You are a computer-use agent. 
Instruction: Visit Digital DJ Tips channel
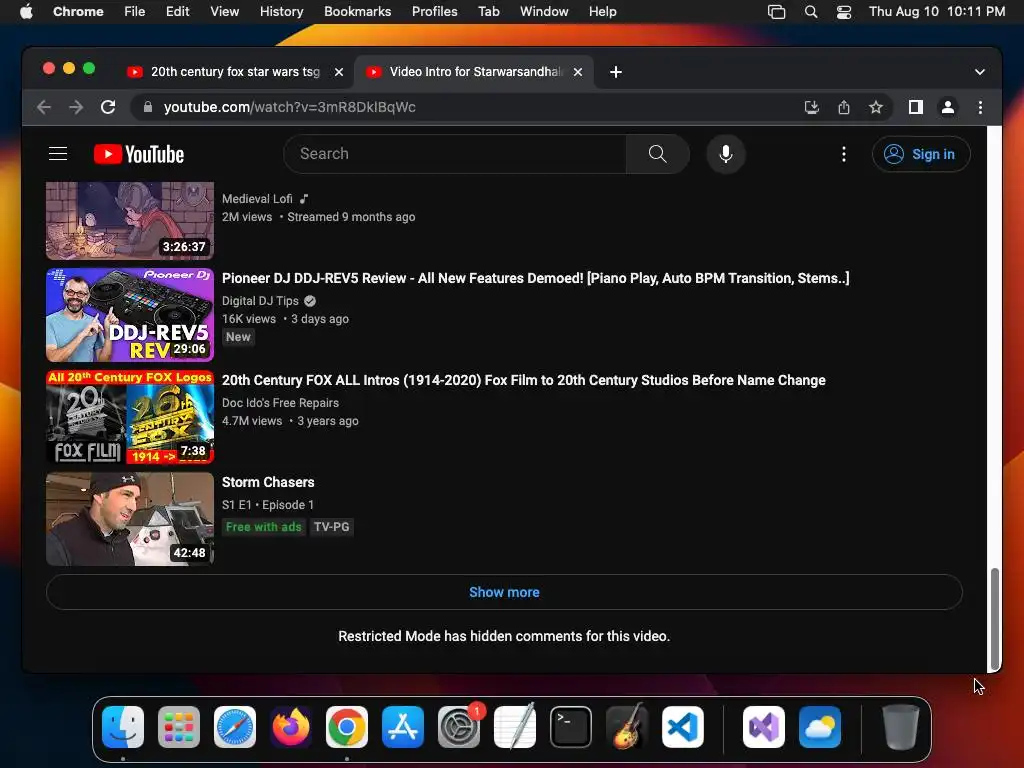[x=260, y=301]
